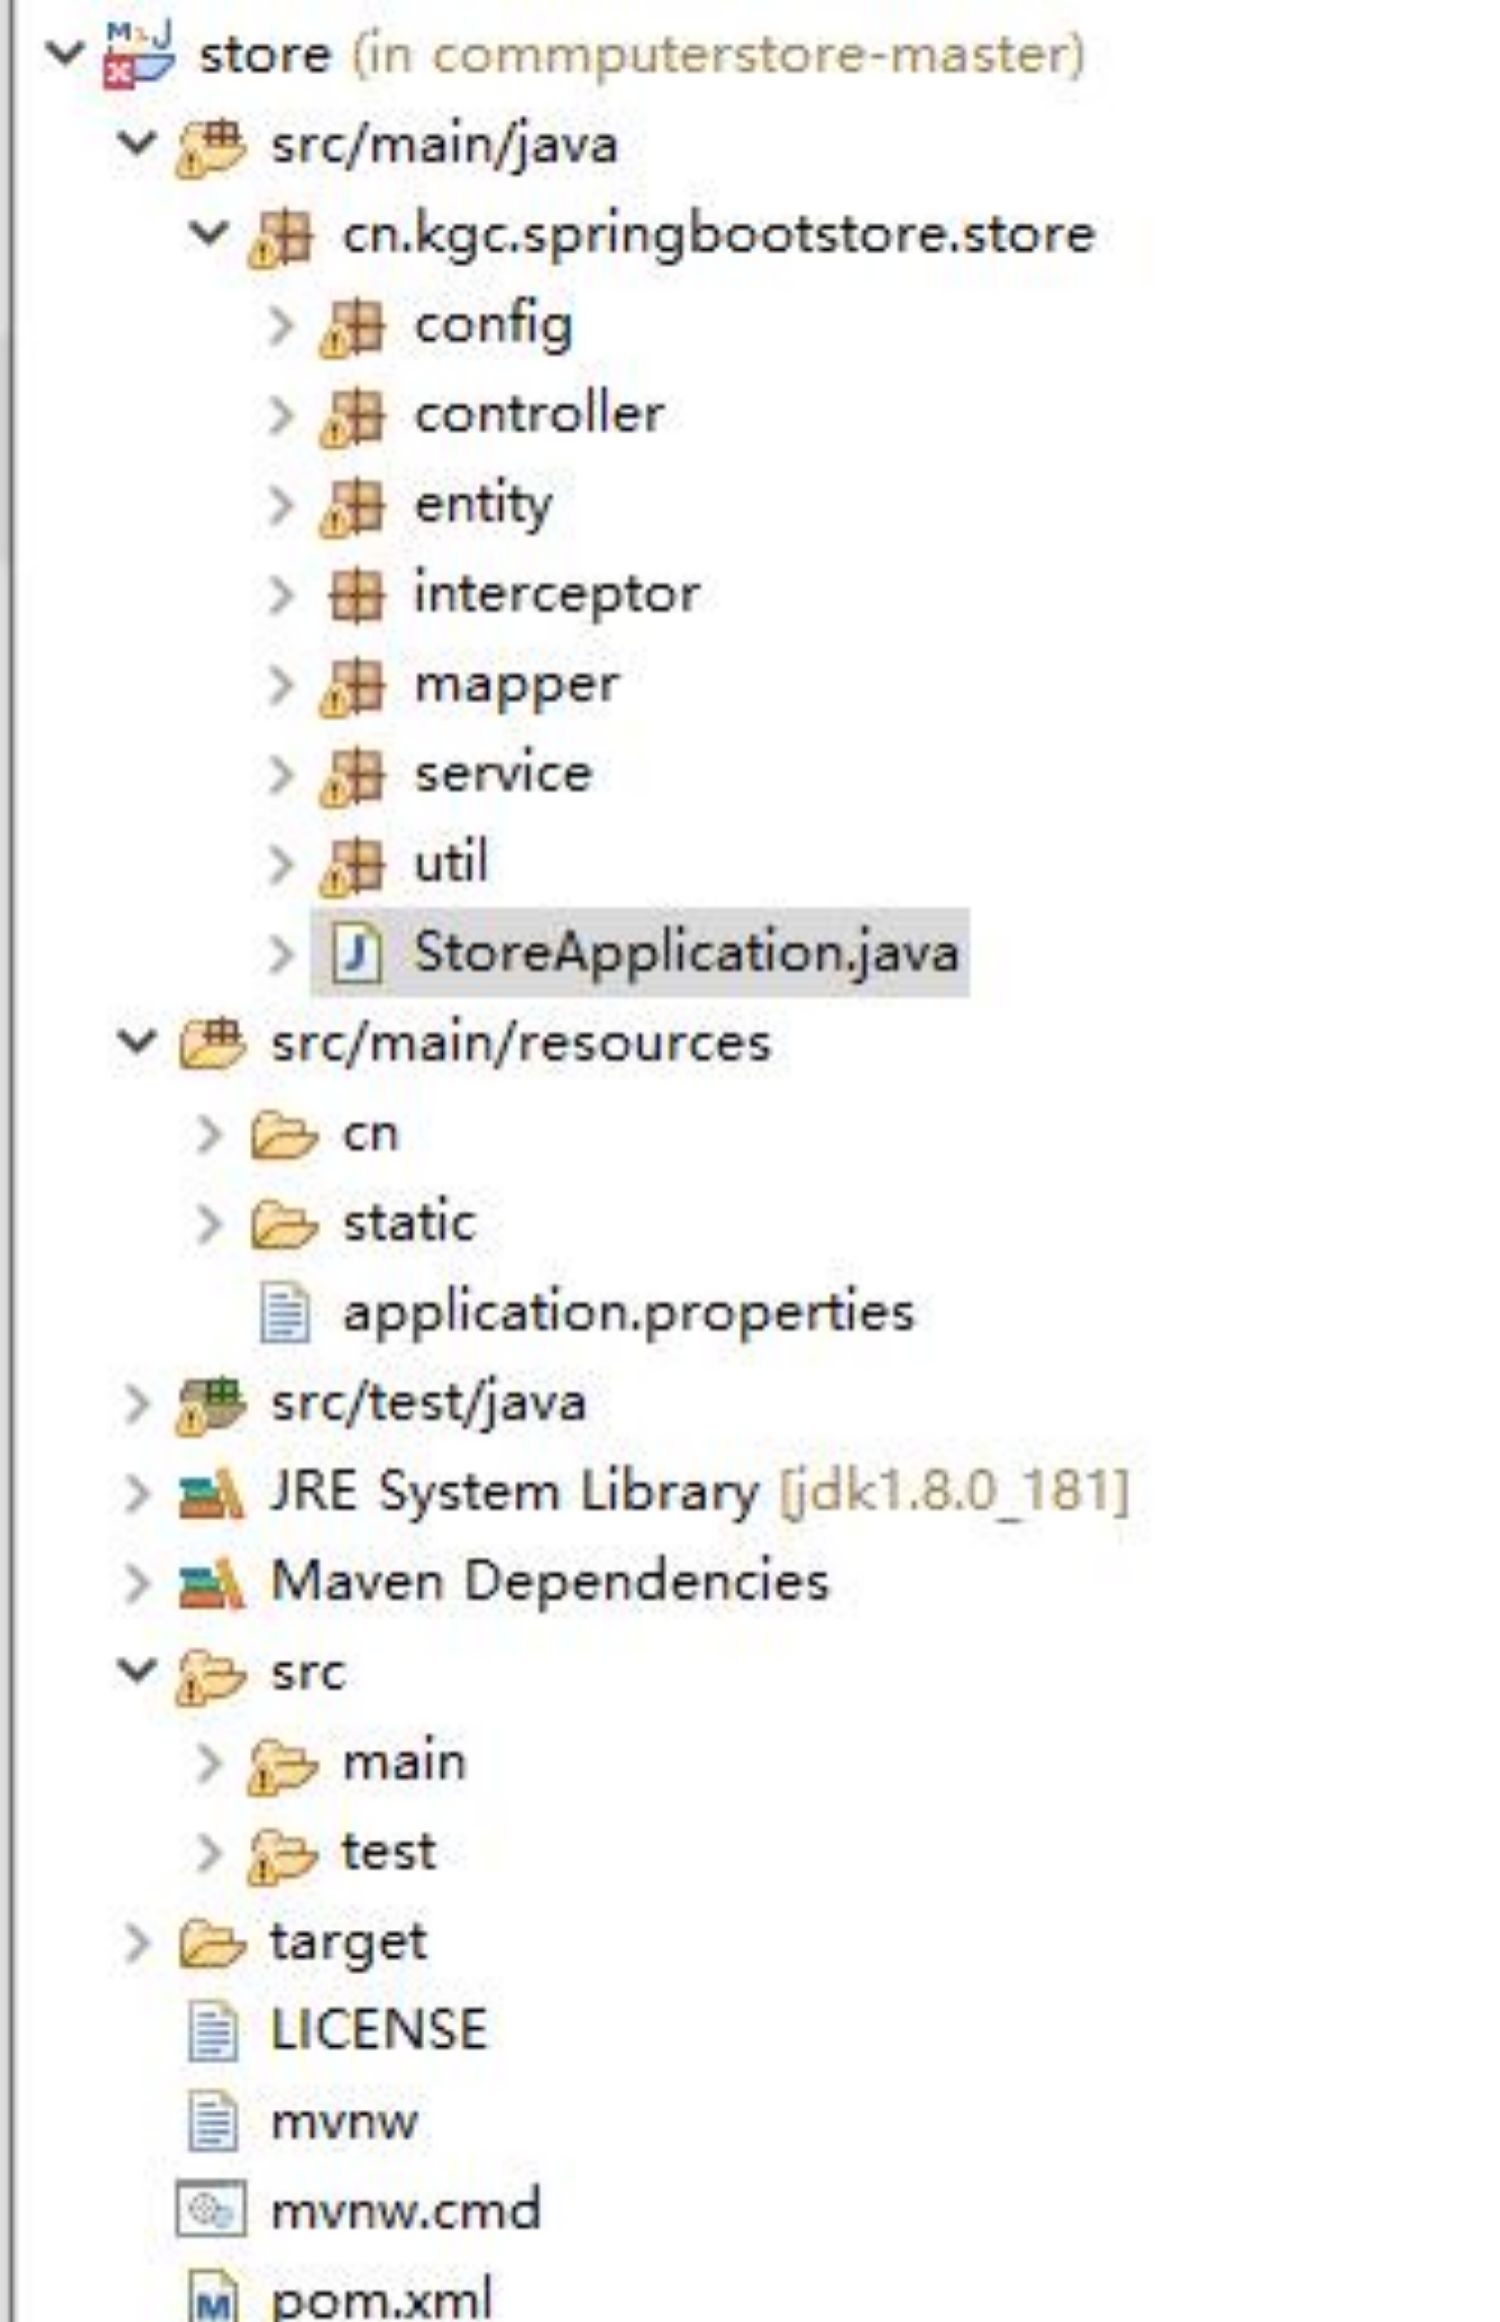Collapse the cn.kgc.springbootstore.store package
The image size is (1500, 2322).
click(x=209, y=233)
